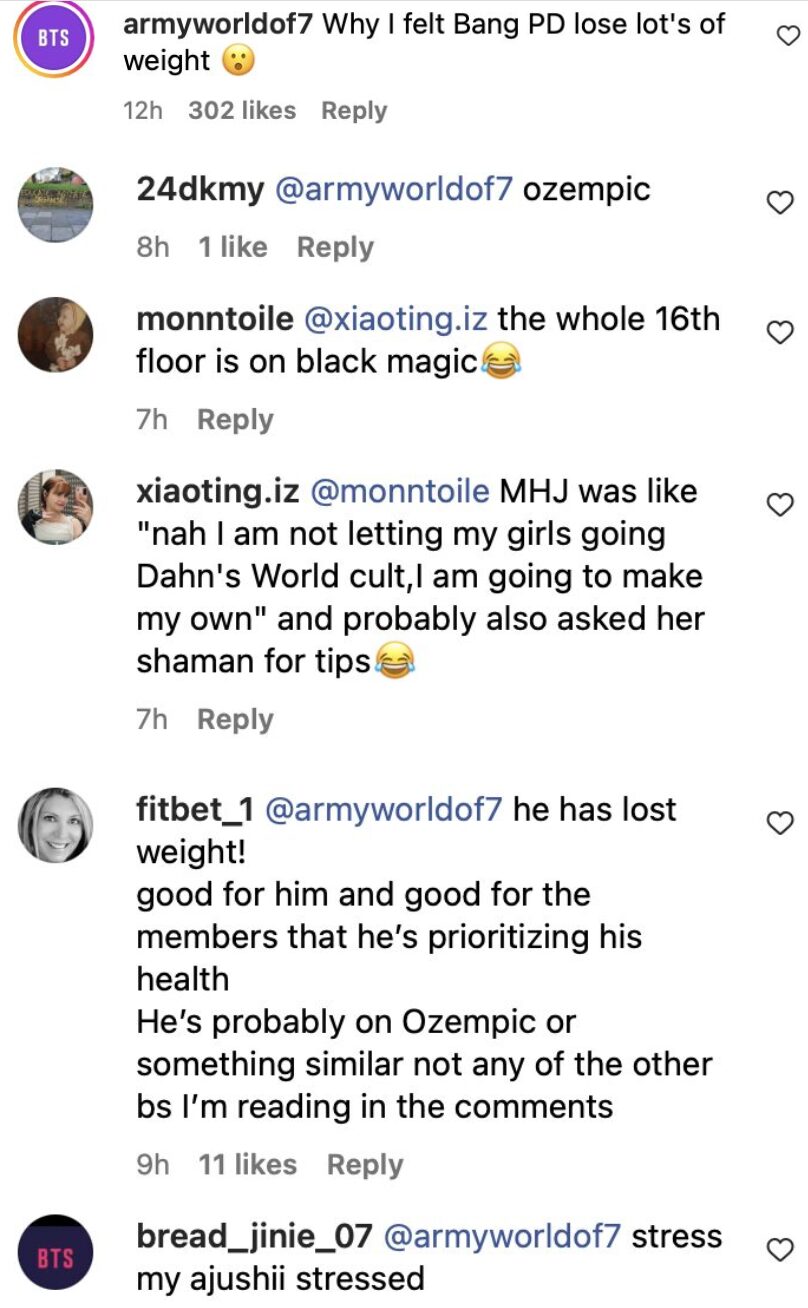Open the @xiaoting.iz mention in monntoile's comment
This screenshot has height=1308, width=808.
tap(396, 319)
